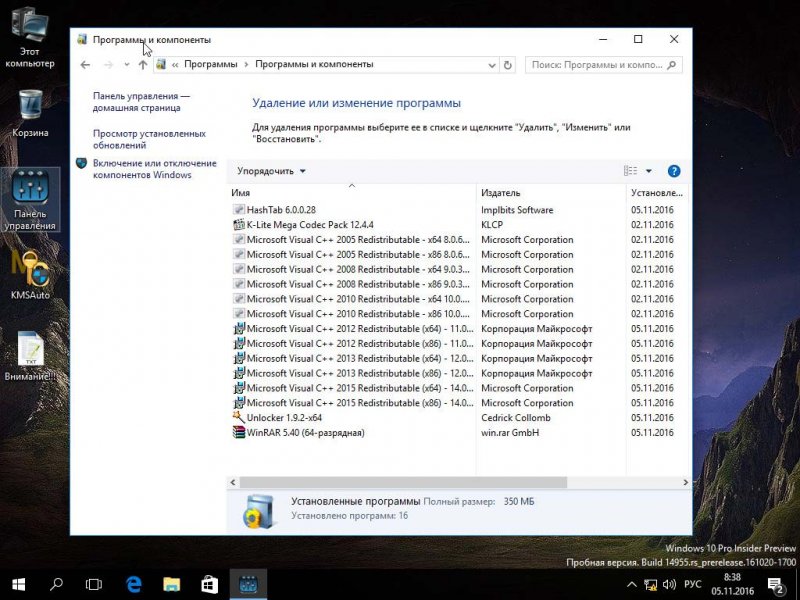
Task: Click the Unlocker 1.9.2-x64 wand icon
Action: click(238, 417)
